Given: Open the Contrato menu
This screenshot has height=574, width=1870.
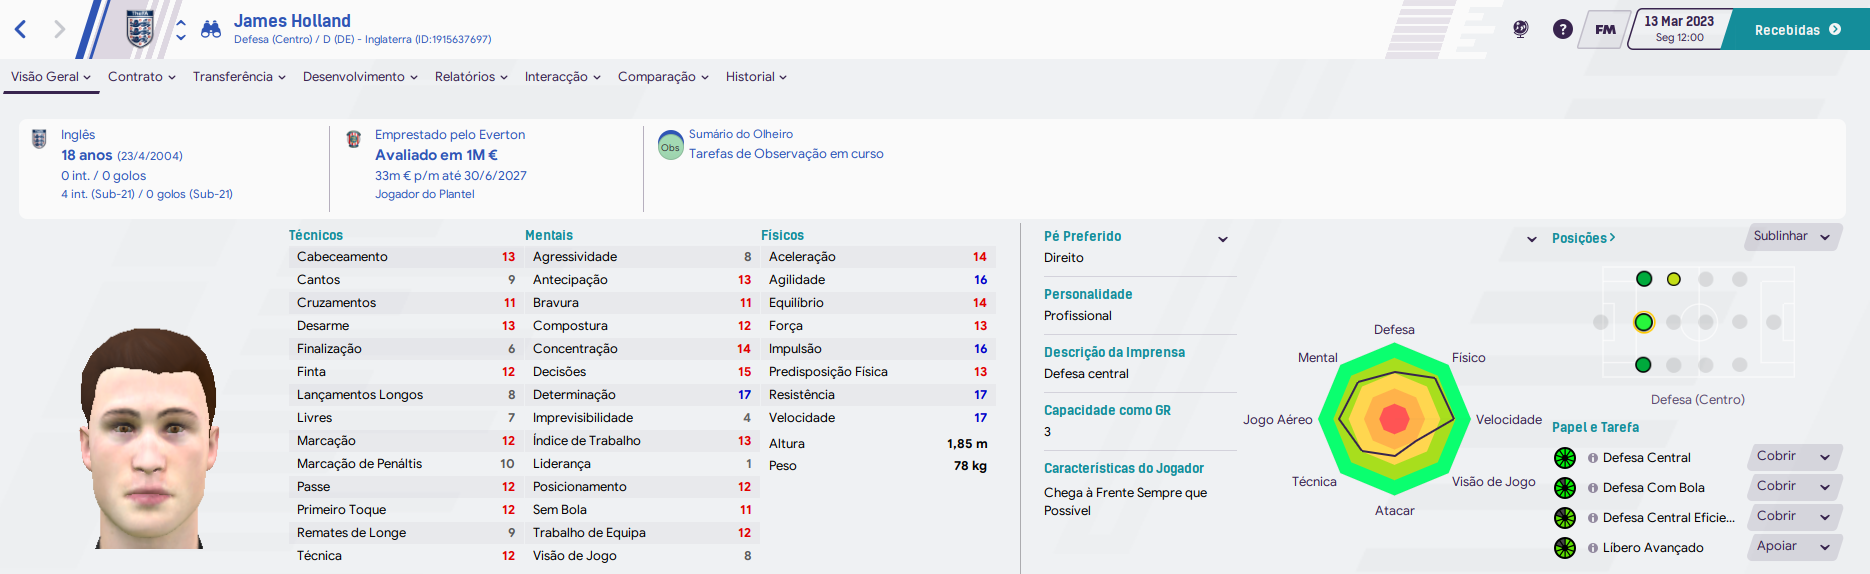Looking at the screenshot, I should 142,77.
